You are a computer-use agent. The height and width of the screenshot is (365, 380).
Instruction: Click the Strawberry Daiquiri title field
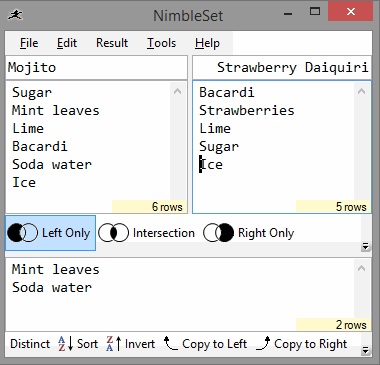(282, 68)
